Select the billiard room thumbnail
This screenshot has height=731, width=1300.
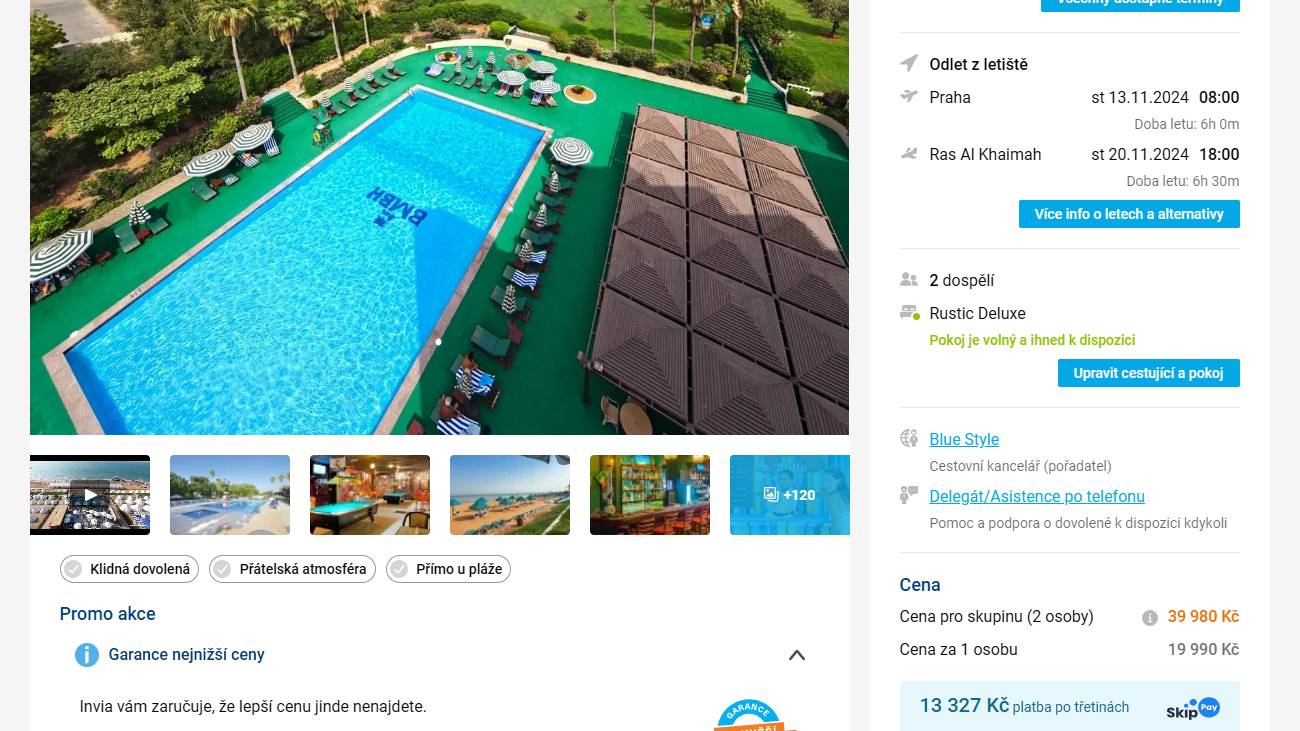(x=370, y=495)
